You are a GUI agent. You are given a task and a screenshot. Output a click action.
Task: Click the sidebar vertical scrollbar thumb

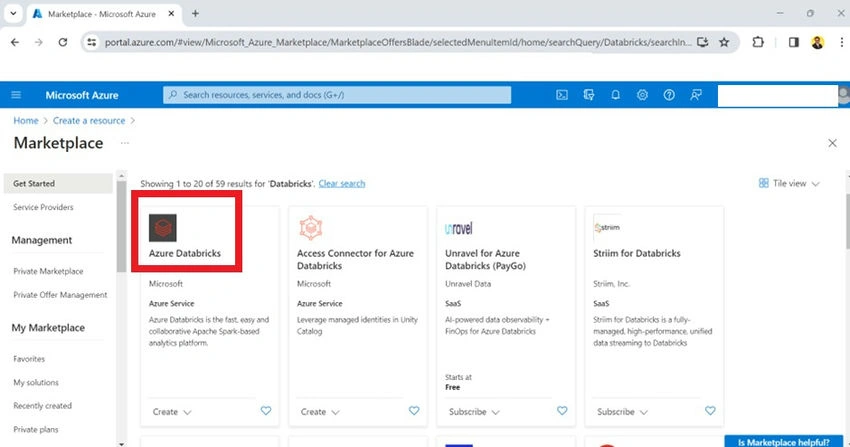click(121, 226)
